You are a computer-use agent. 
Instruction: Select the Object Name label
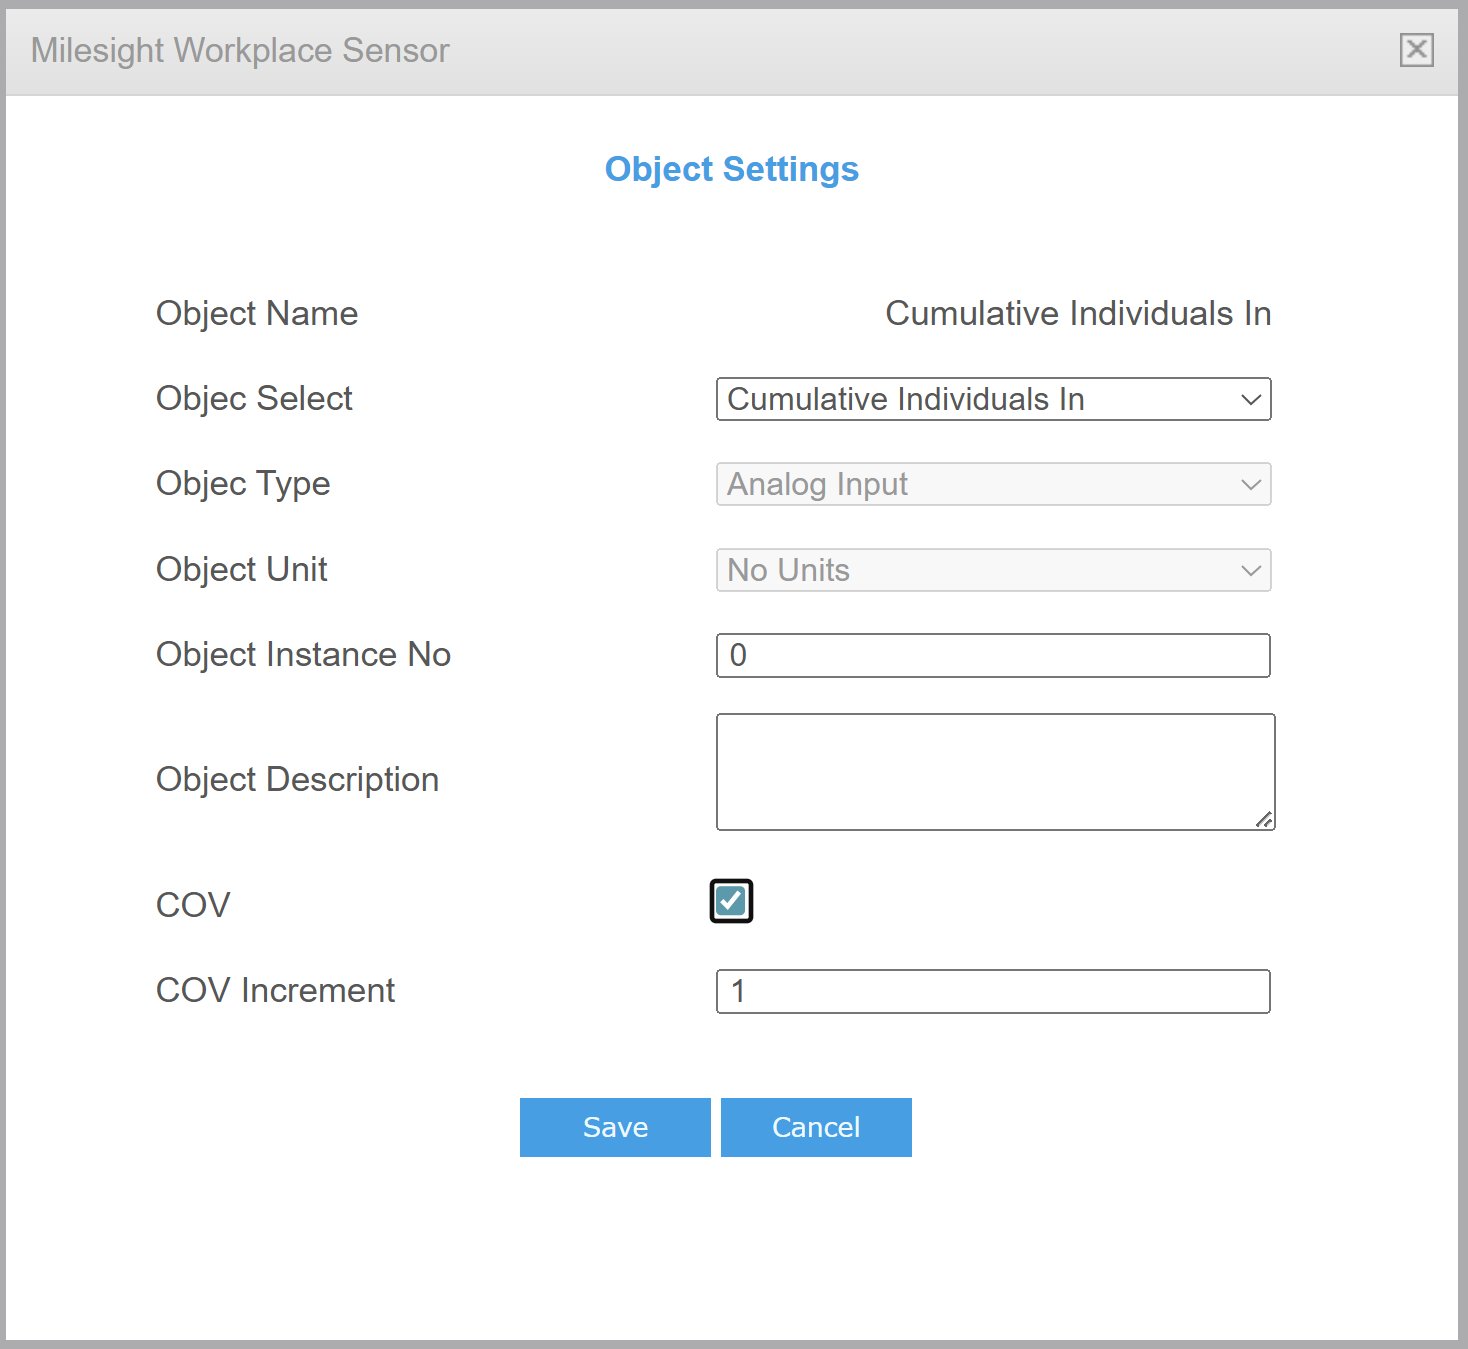point(257,313)
